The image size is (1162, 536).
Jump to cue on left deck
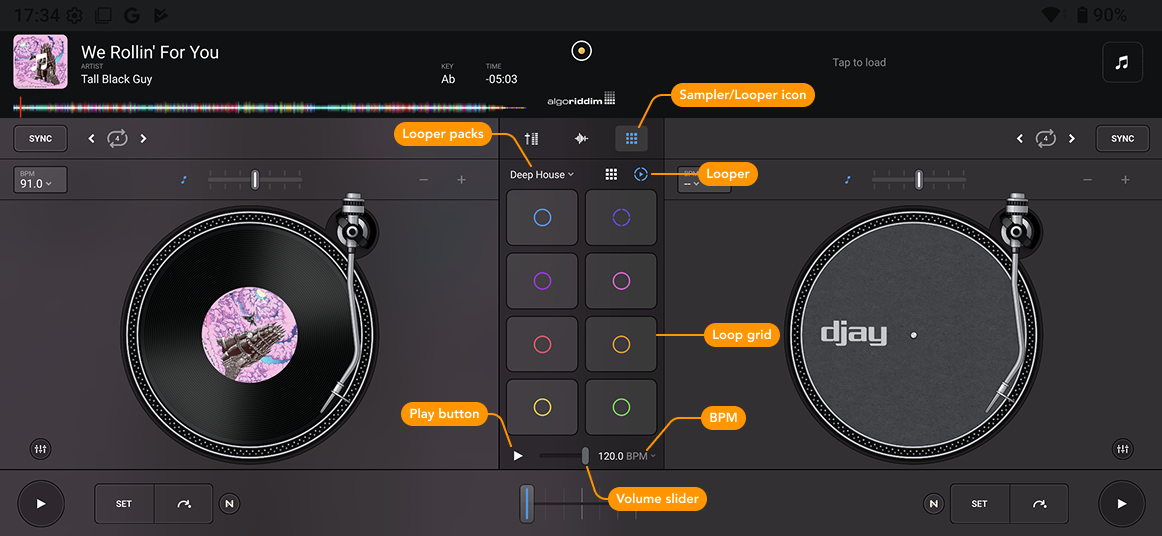184,504
